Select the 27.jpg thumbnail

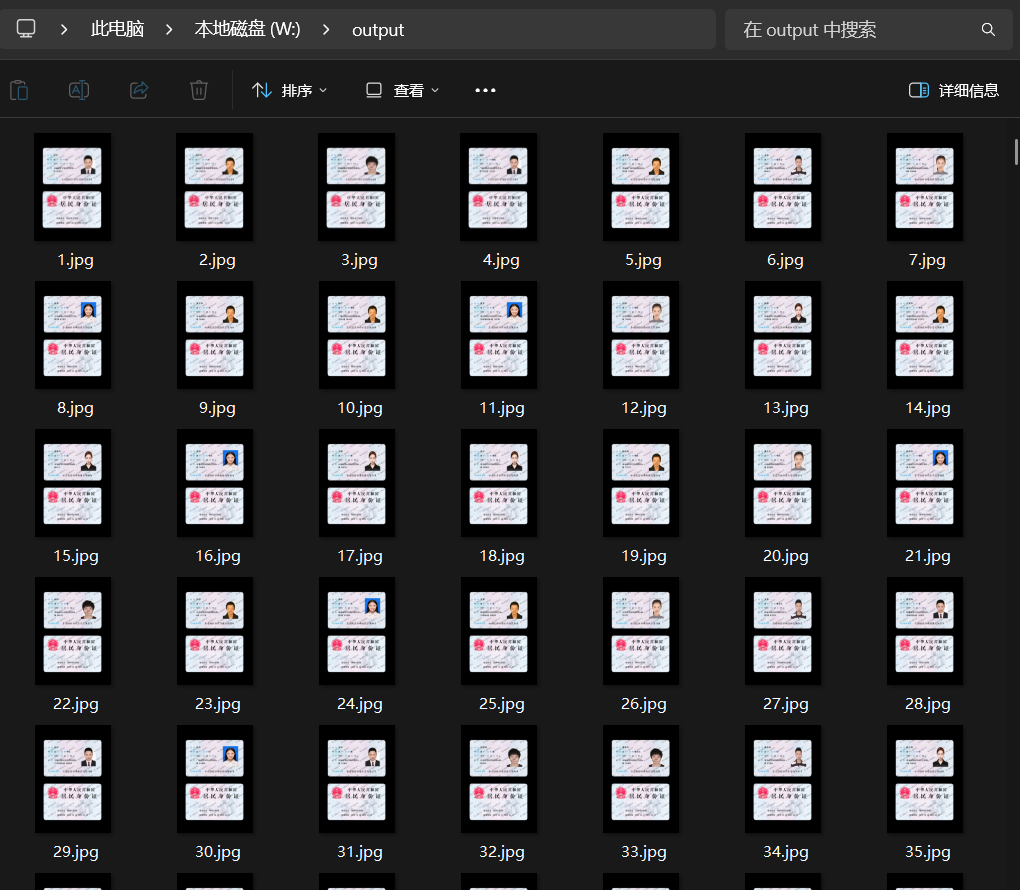[x=783, y=631]
